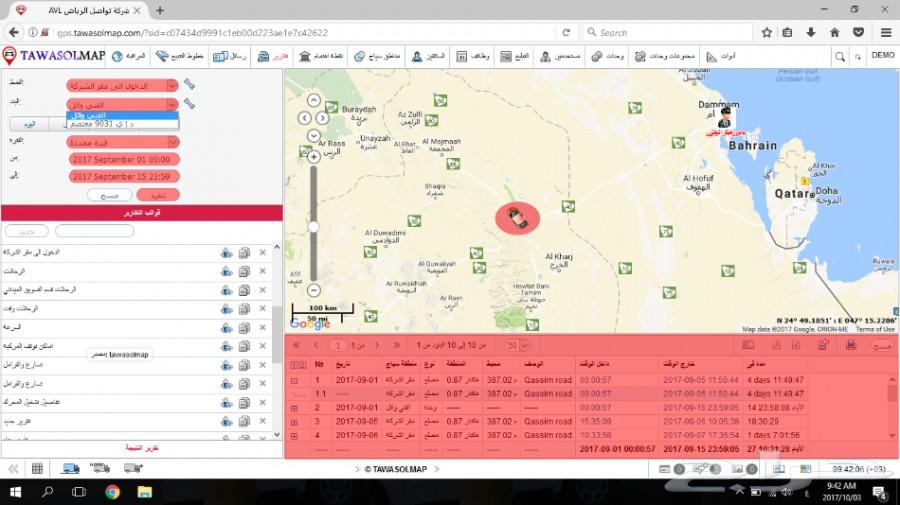
Task: Open the Windows notification center
Action: (x=879, y=492)
